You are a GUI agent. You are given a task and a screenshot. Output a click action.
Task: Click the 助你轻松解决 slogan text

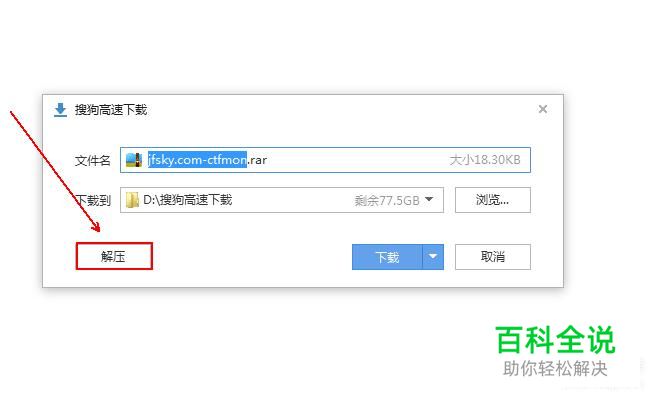pos(555,368)
